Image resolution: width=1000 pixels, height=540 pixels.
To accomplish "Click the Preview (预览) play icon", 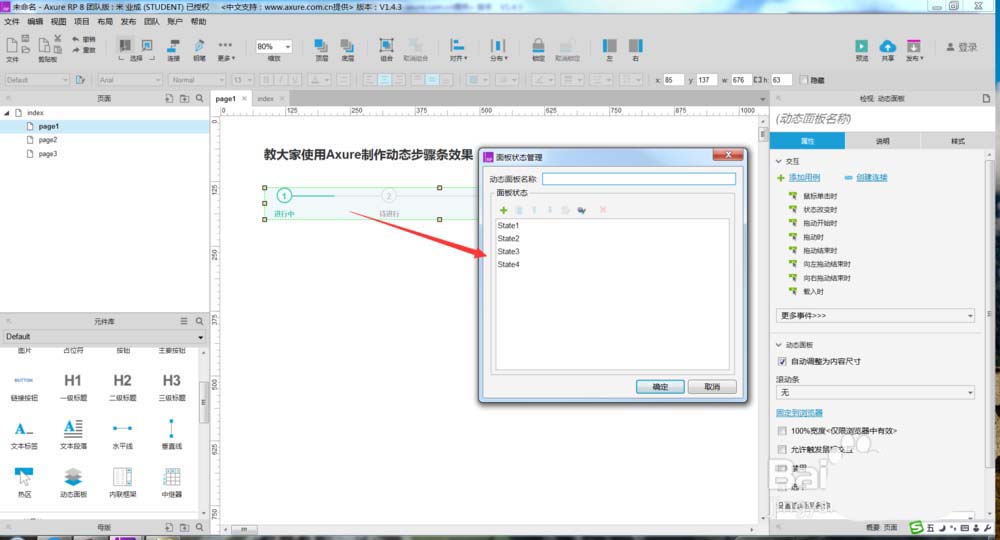I will tap(862, 49).
